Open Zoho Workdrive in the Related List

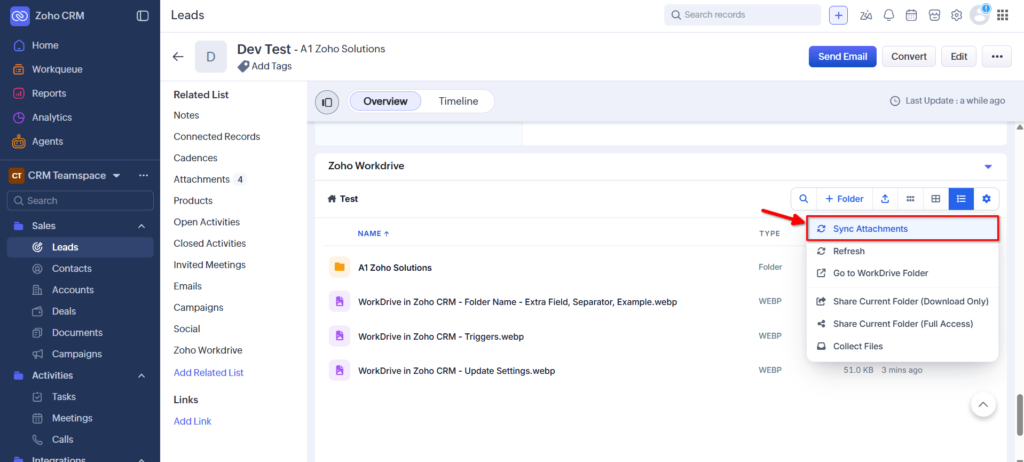(208, 350)
